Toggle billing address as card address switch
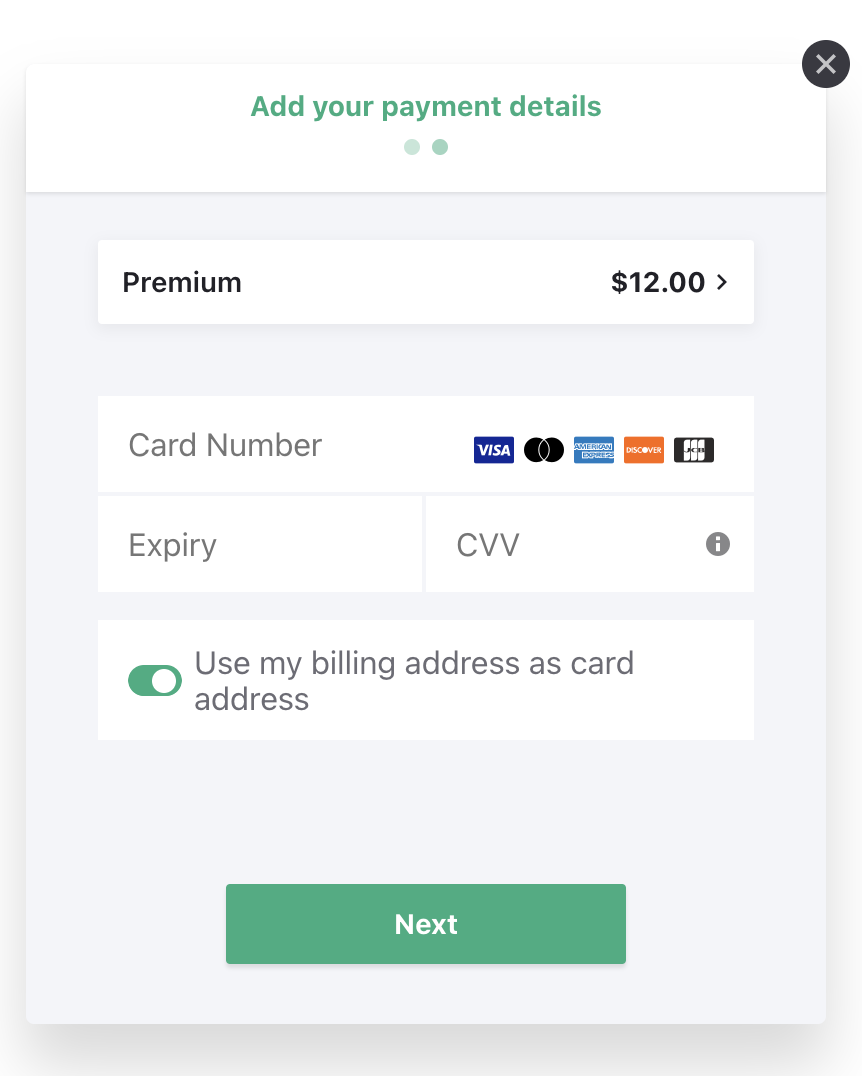 click(x=155, y=681)
